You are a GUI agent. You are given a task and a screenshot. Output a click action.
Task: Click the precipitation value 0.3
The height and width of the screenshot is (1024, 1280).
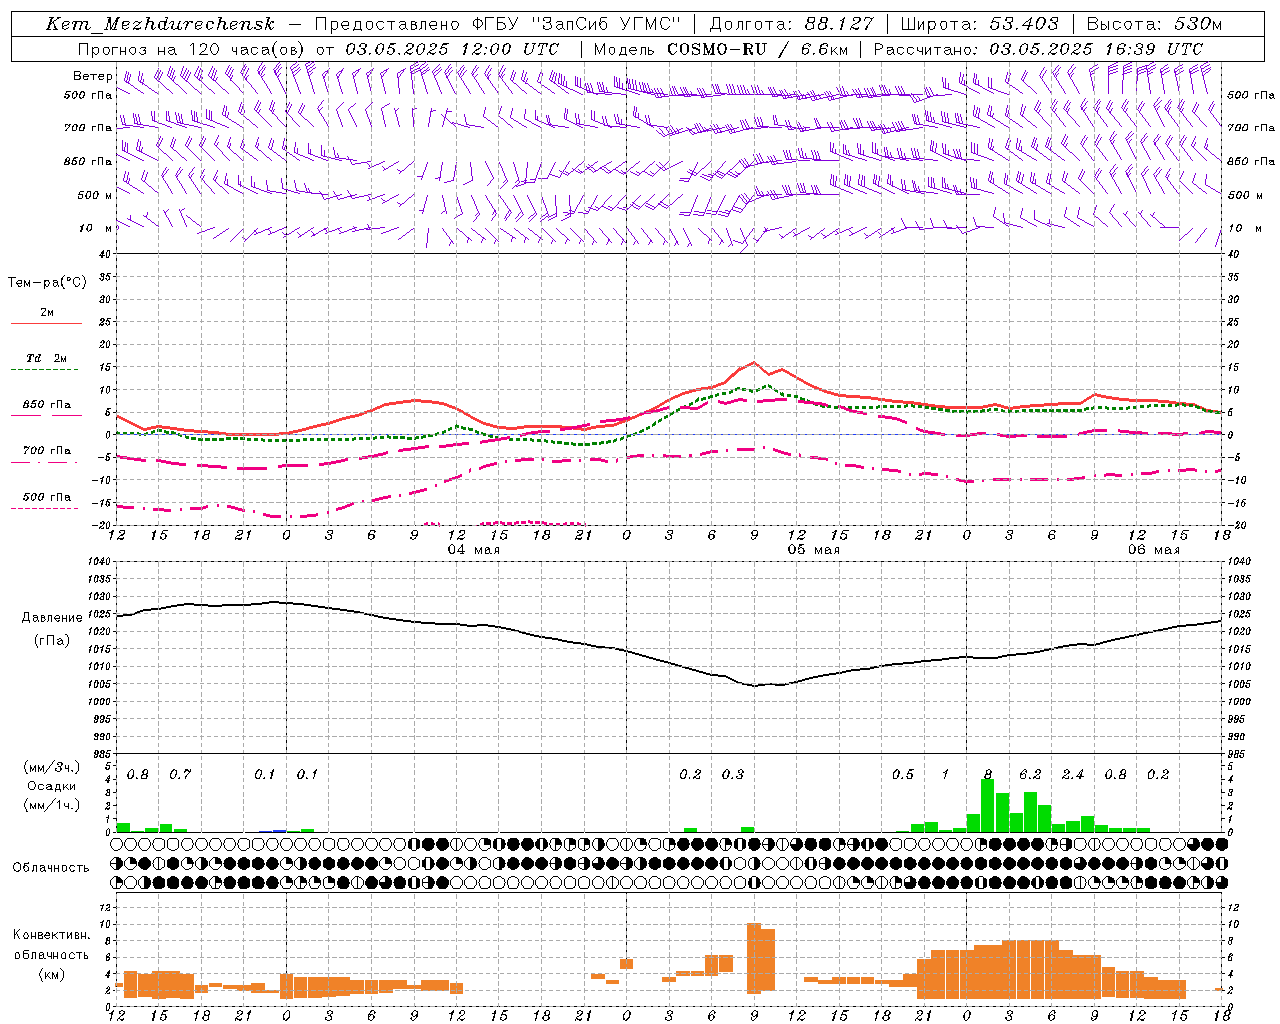coord(733,775)
